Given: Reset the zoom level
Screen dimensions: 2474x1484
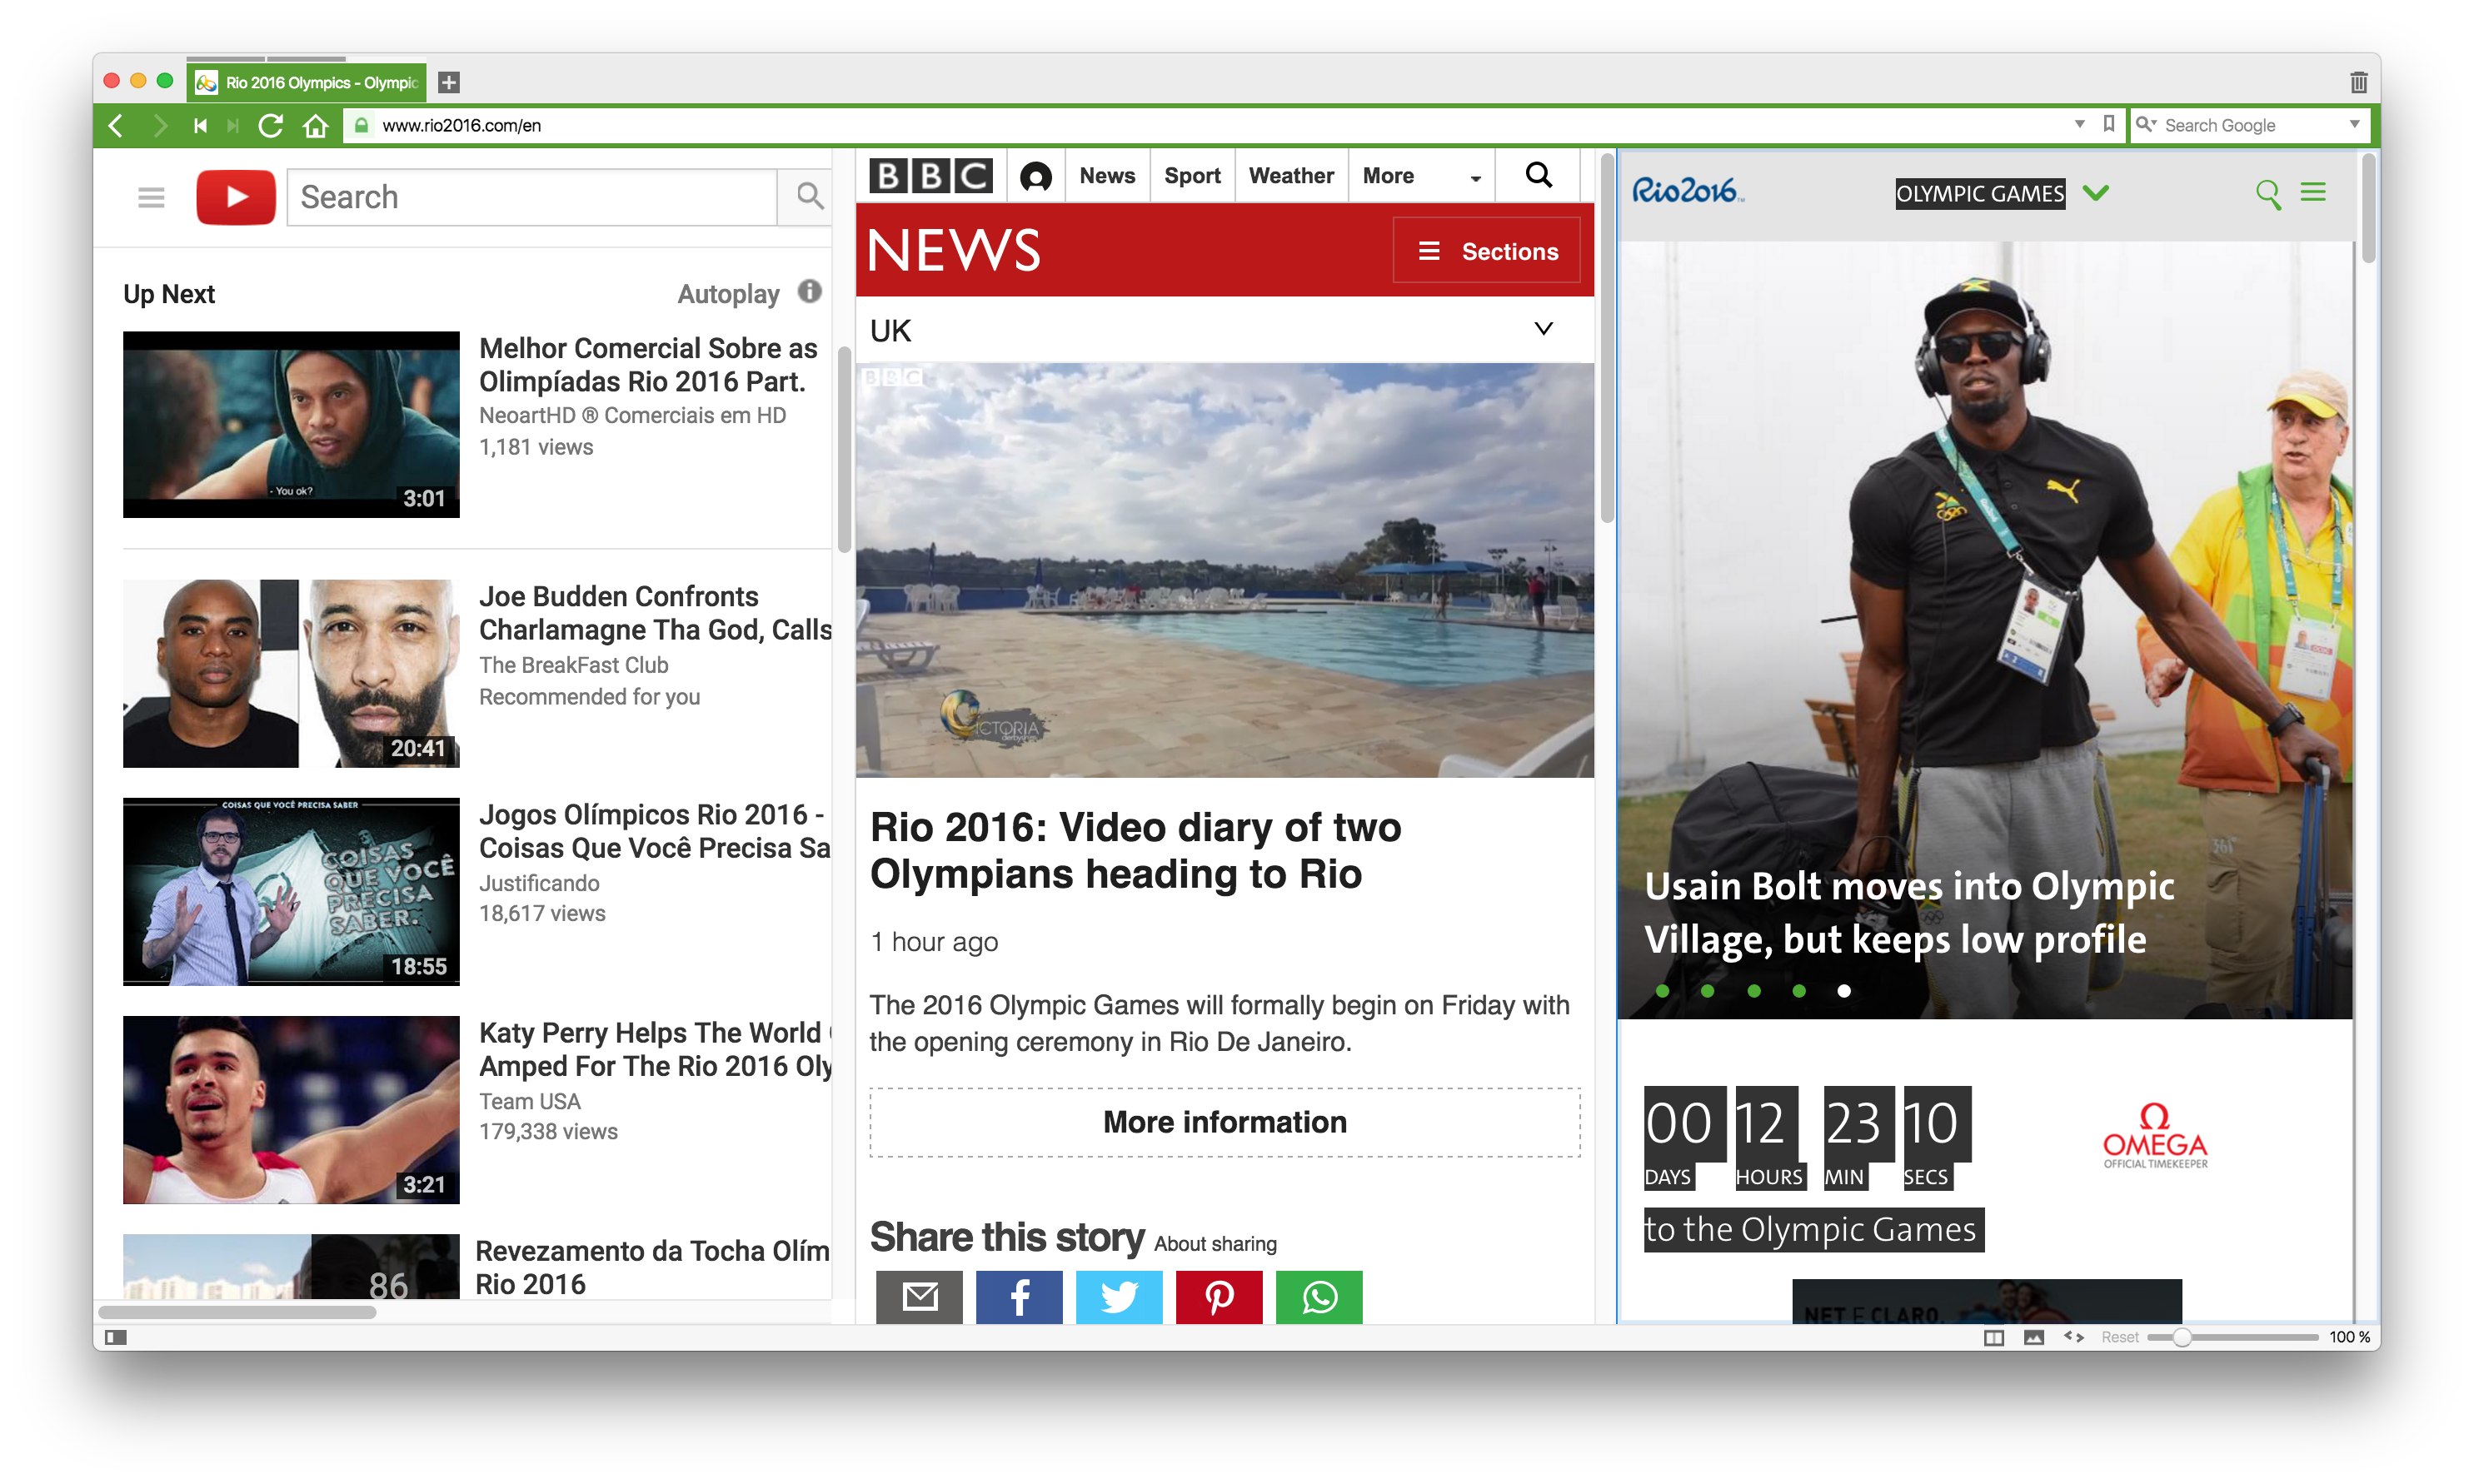Looking at the screenshot, I should point(2119,1337).
